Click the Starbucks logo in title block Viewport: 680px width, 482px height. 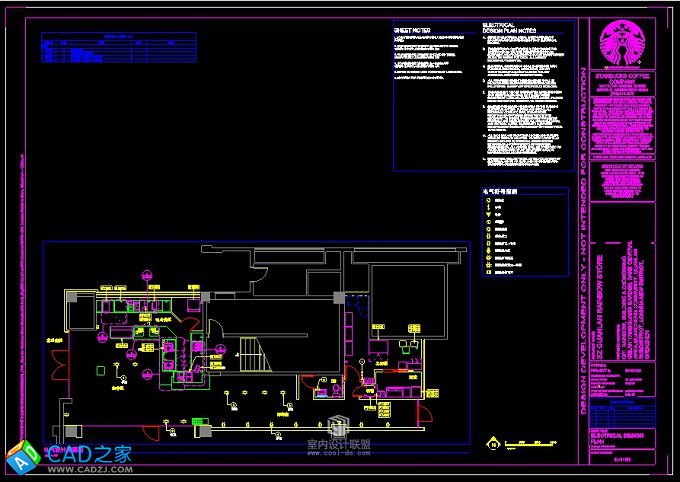pos(622,45)
